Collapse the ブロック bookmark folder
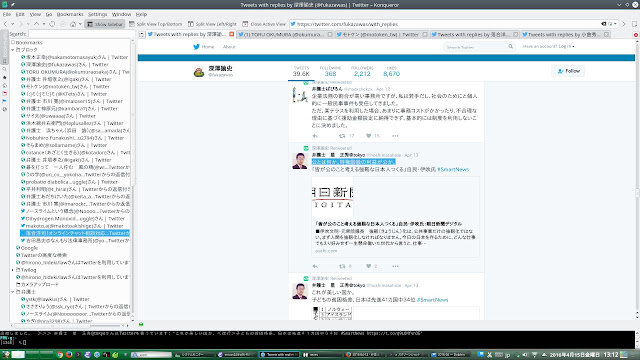Screen dimensions: 640x360 tap(13, 50)
